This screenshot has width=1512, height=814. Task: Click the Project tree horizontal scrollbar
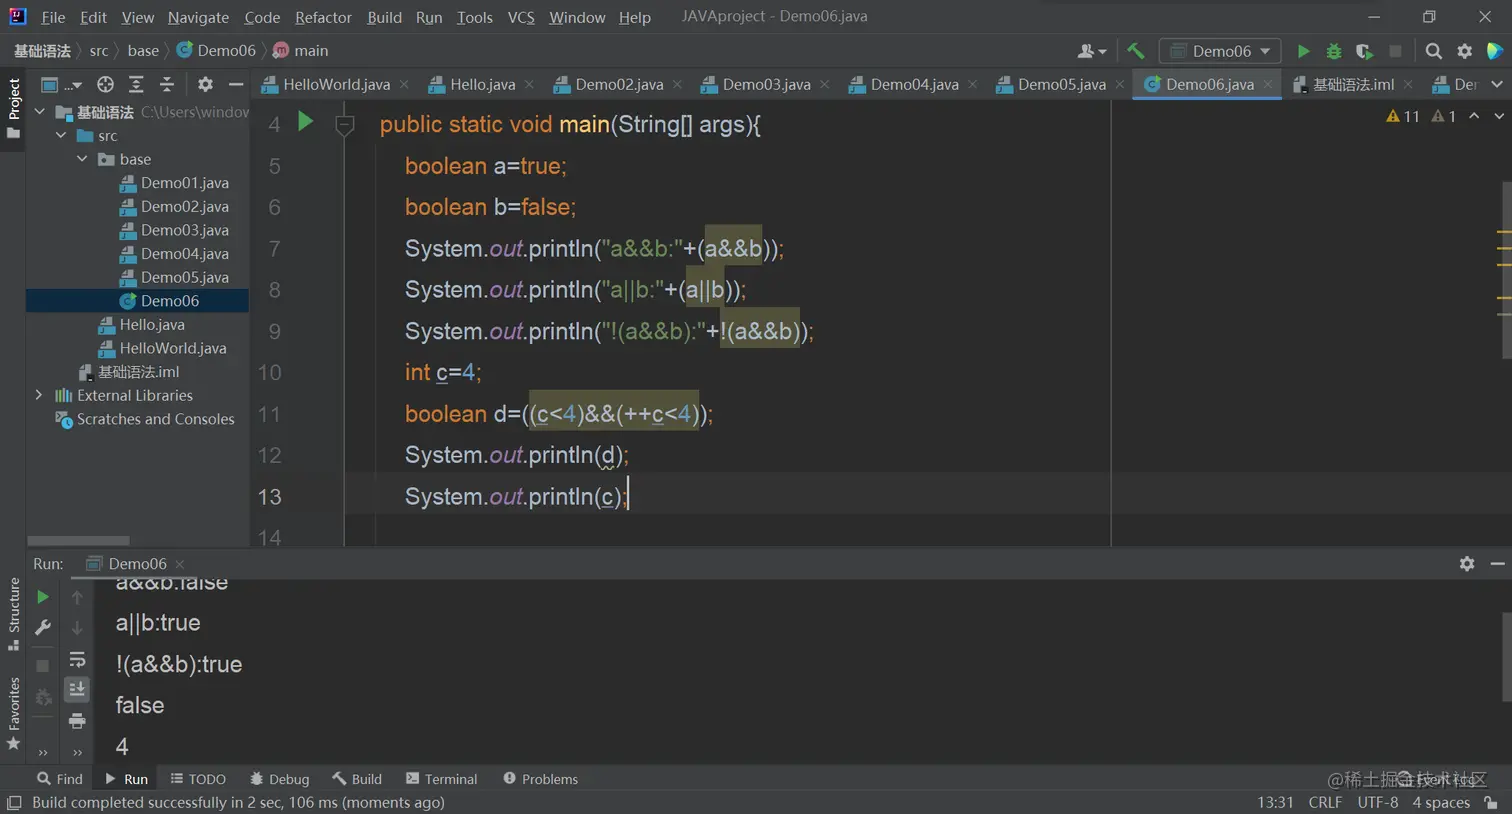tap(78, 540)
